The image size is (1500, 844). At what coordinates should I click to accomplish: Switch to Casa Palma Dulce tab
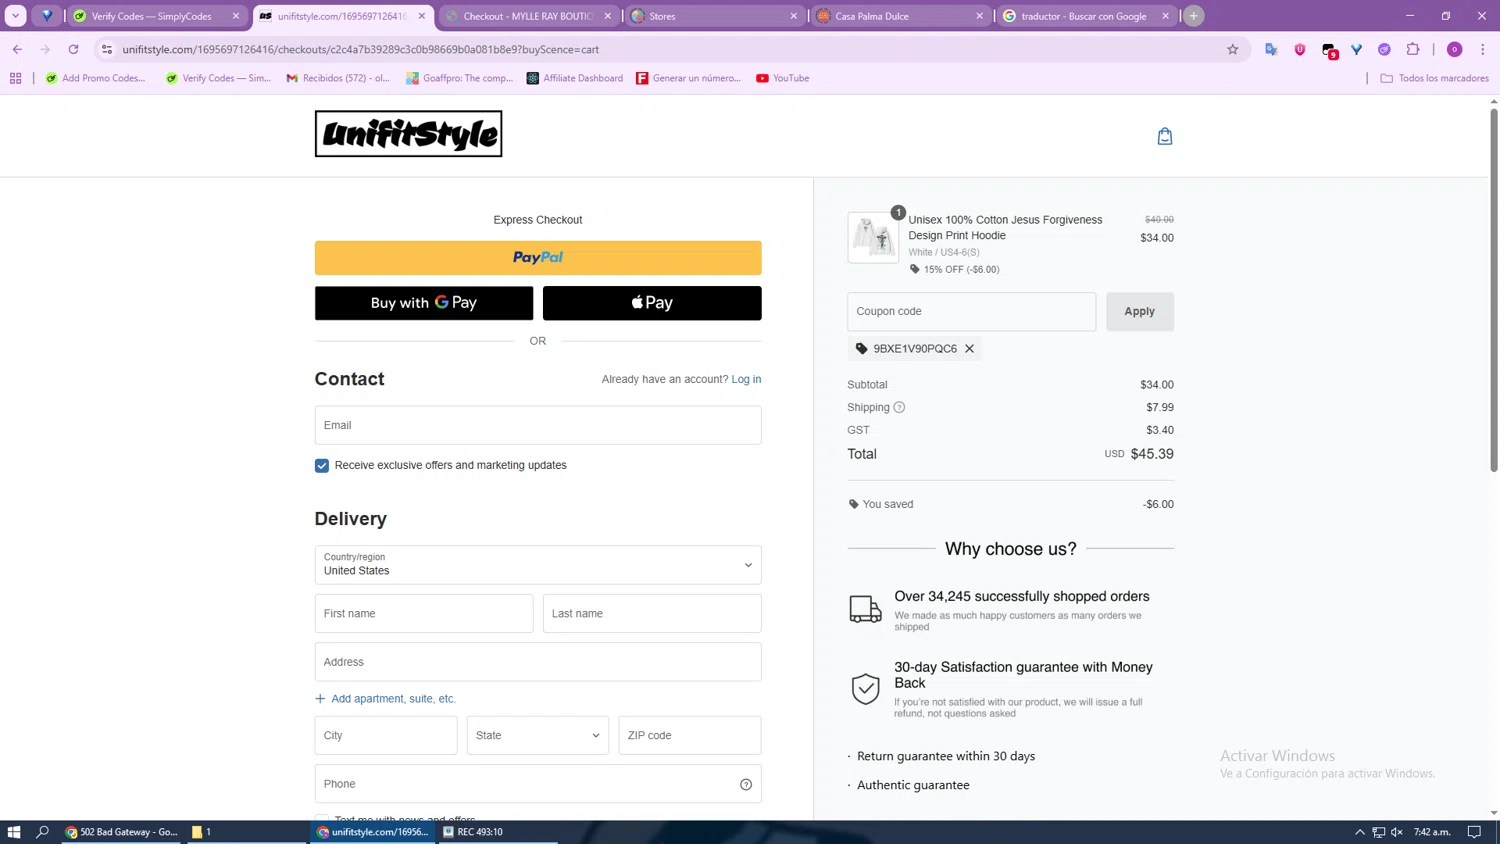[898, 16]
